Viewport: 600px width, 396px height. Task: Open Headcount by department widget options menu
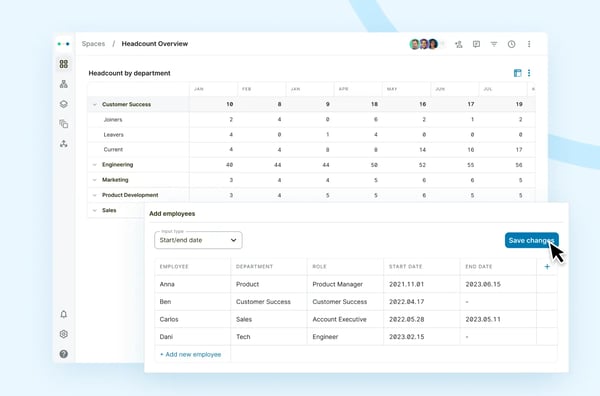click(529, 73)
